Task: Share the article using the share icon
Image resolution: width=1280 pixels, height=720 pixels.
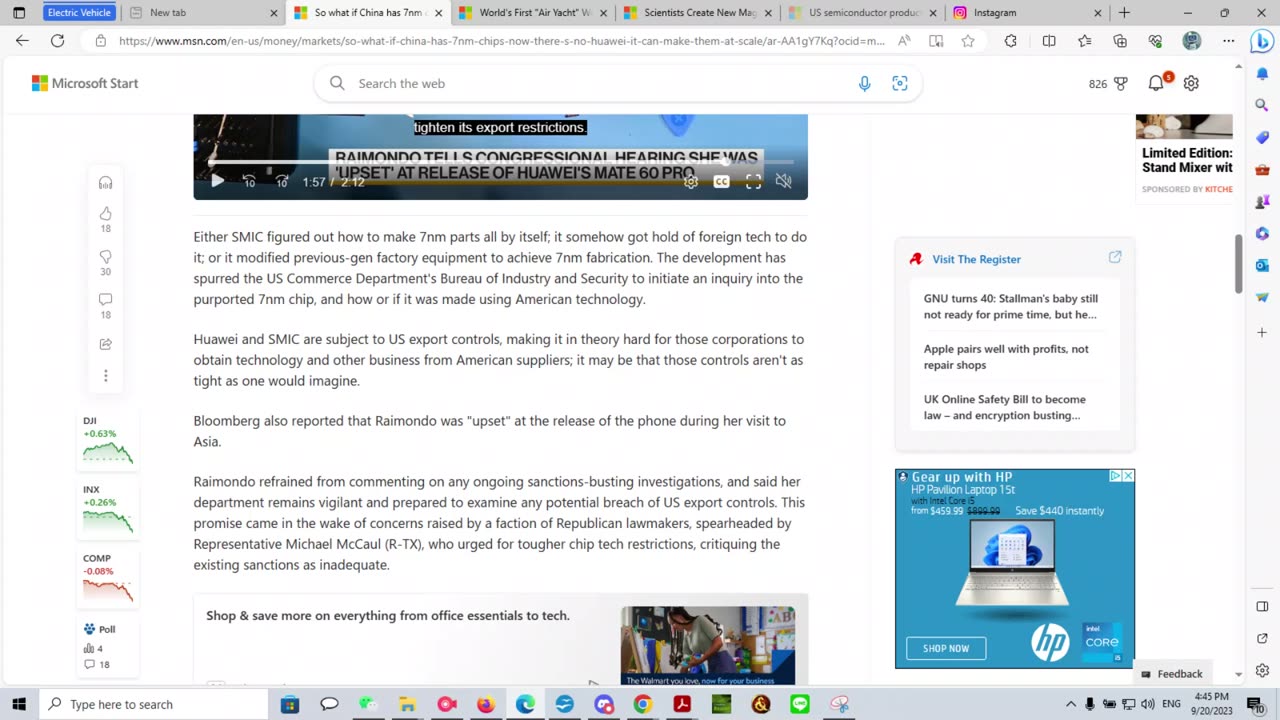Action: coord(105,344)
